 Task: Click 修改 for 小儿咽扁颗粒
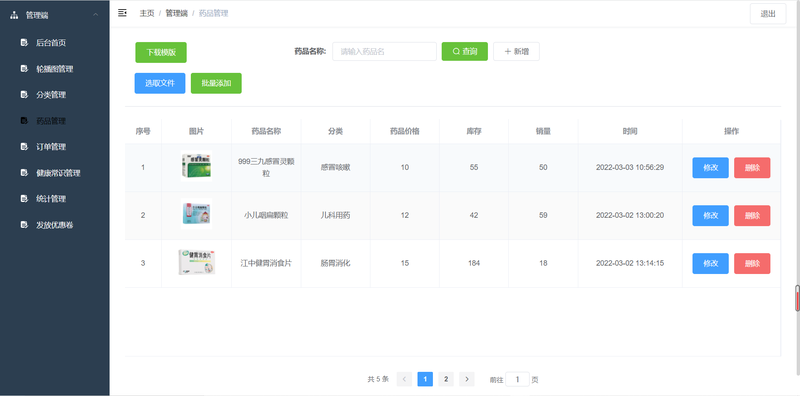click(x=710, y=215)
